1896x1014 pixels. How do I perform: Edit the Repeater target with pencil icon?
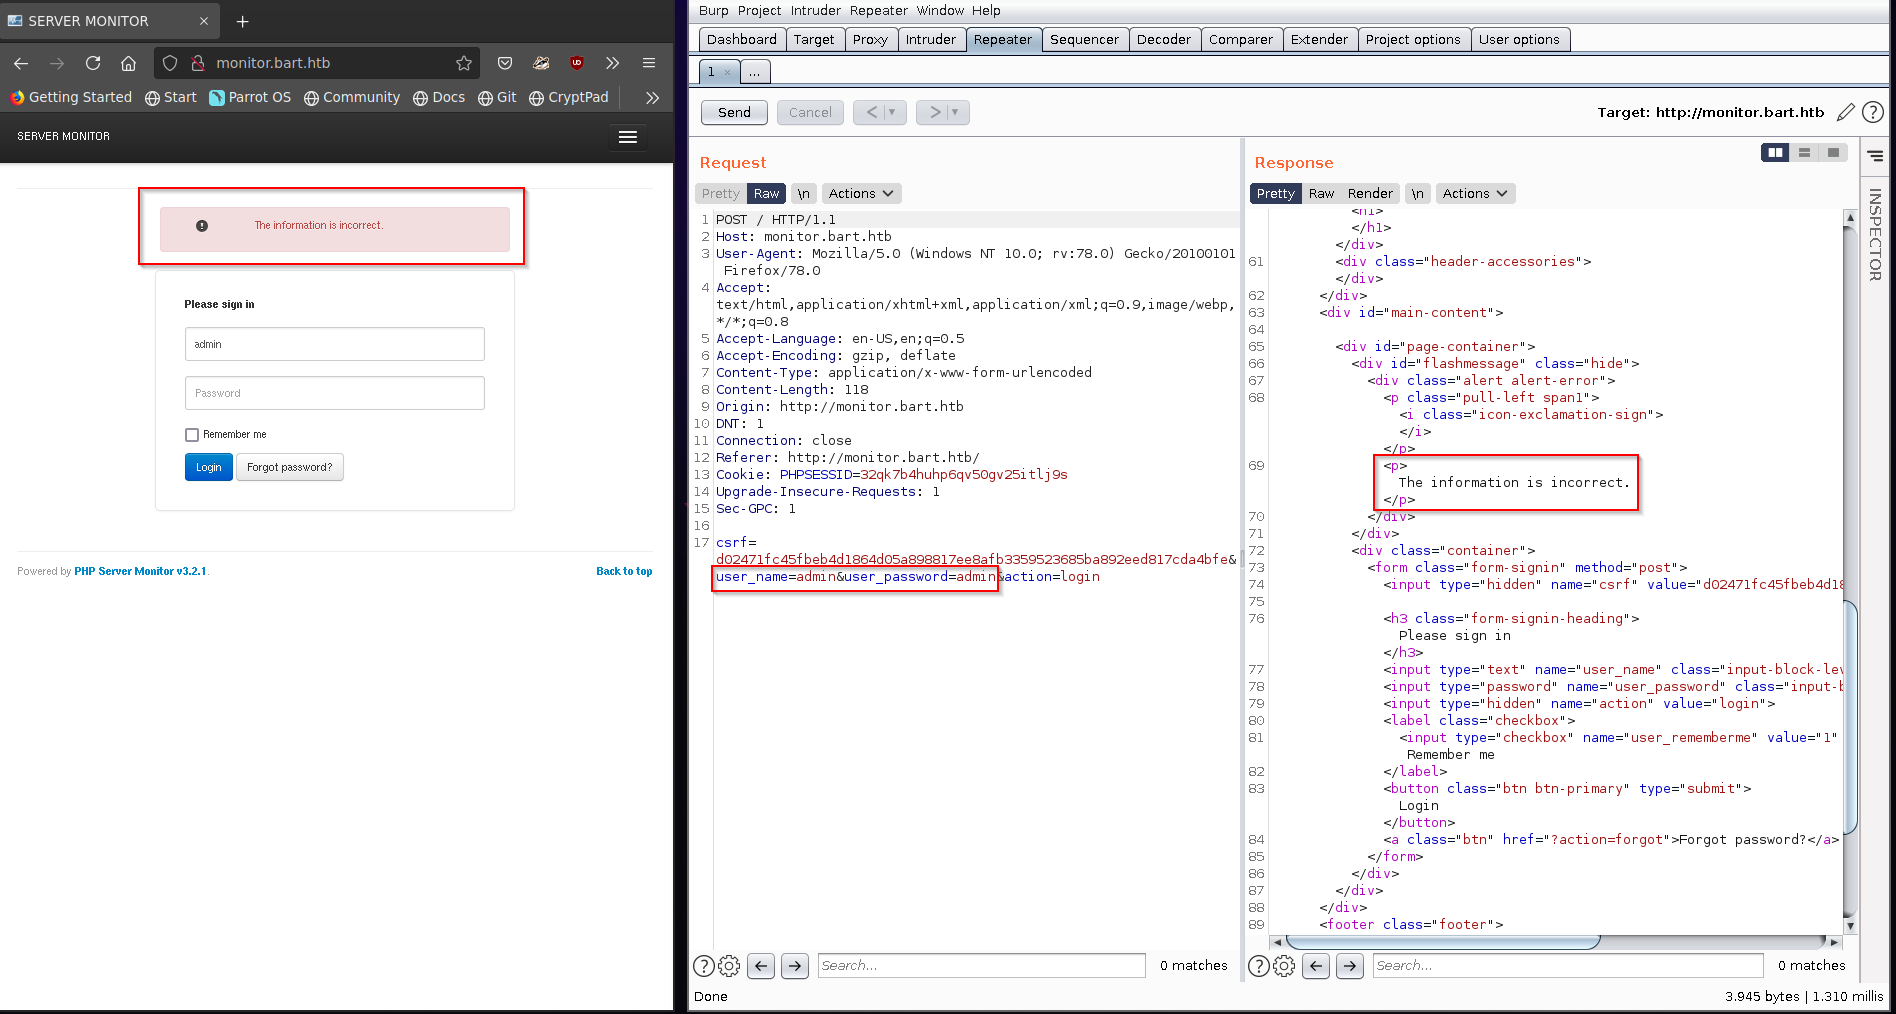(x=1846, y=112)
